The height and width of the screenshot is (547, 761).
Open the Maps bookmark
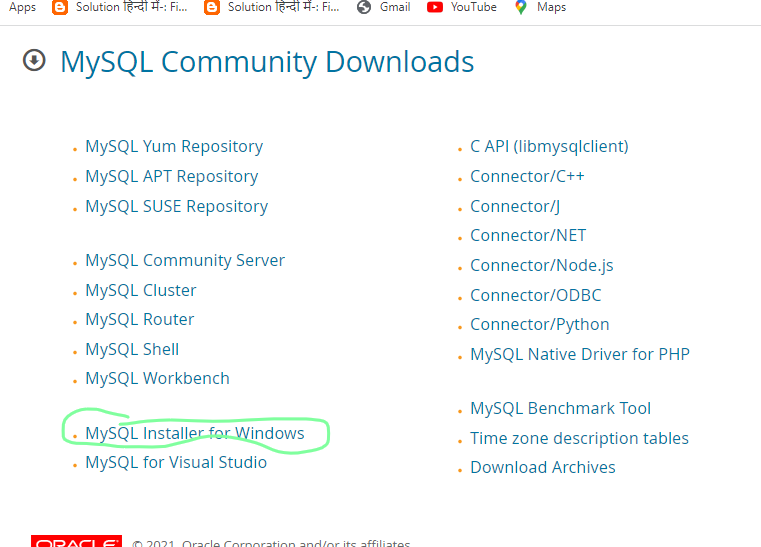click(551, 7)
